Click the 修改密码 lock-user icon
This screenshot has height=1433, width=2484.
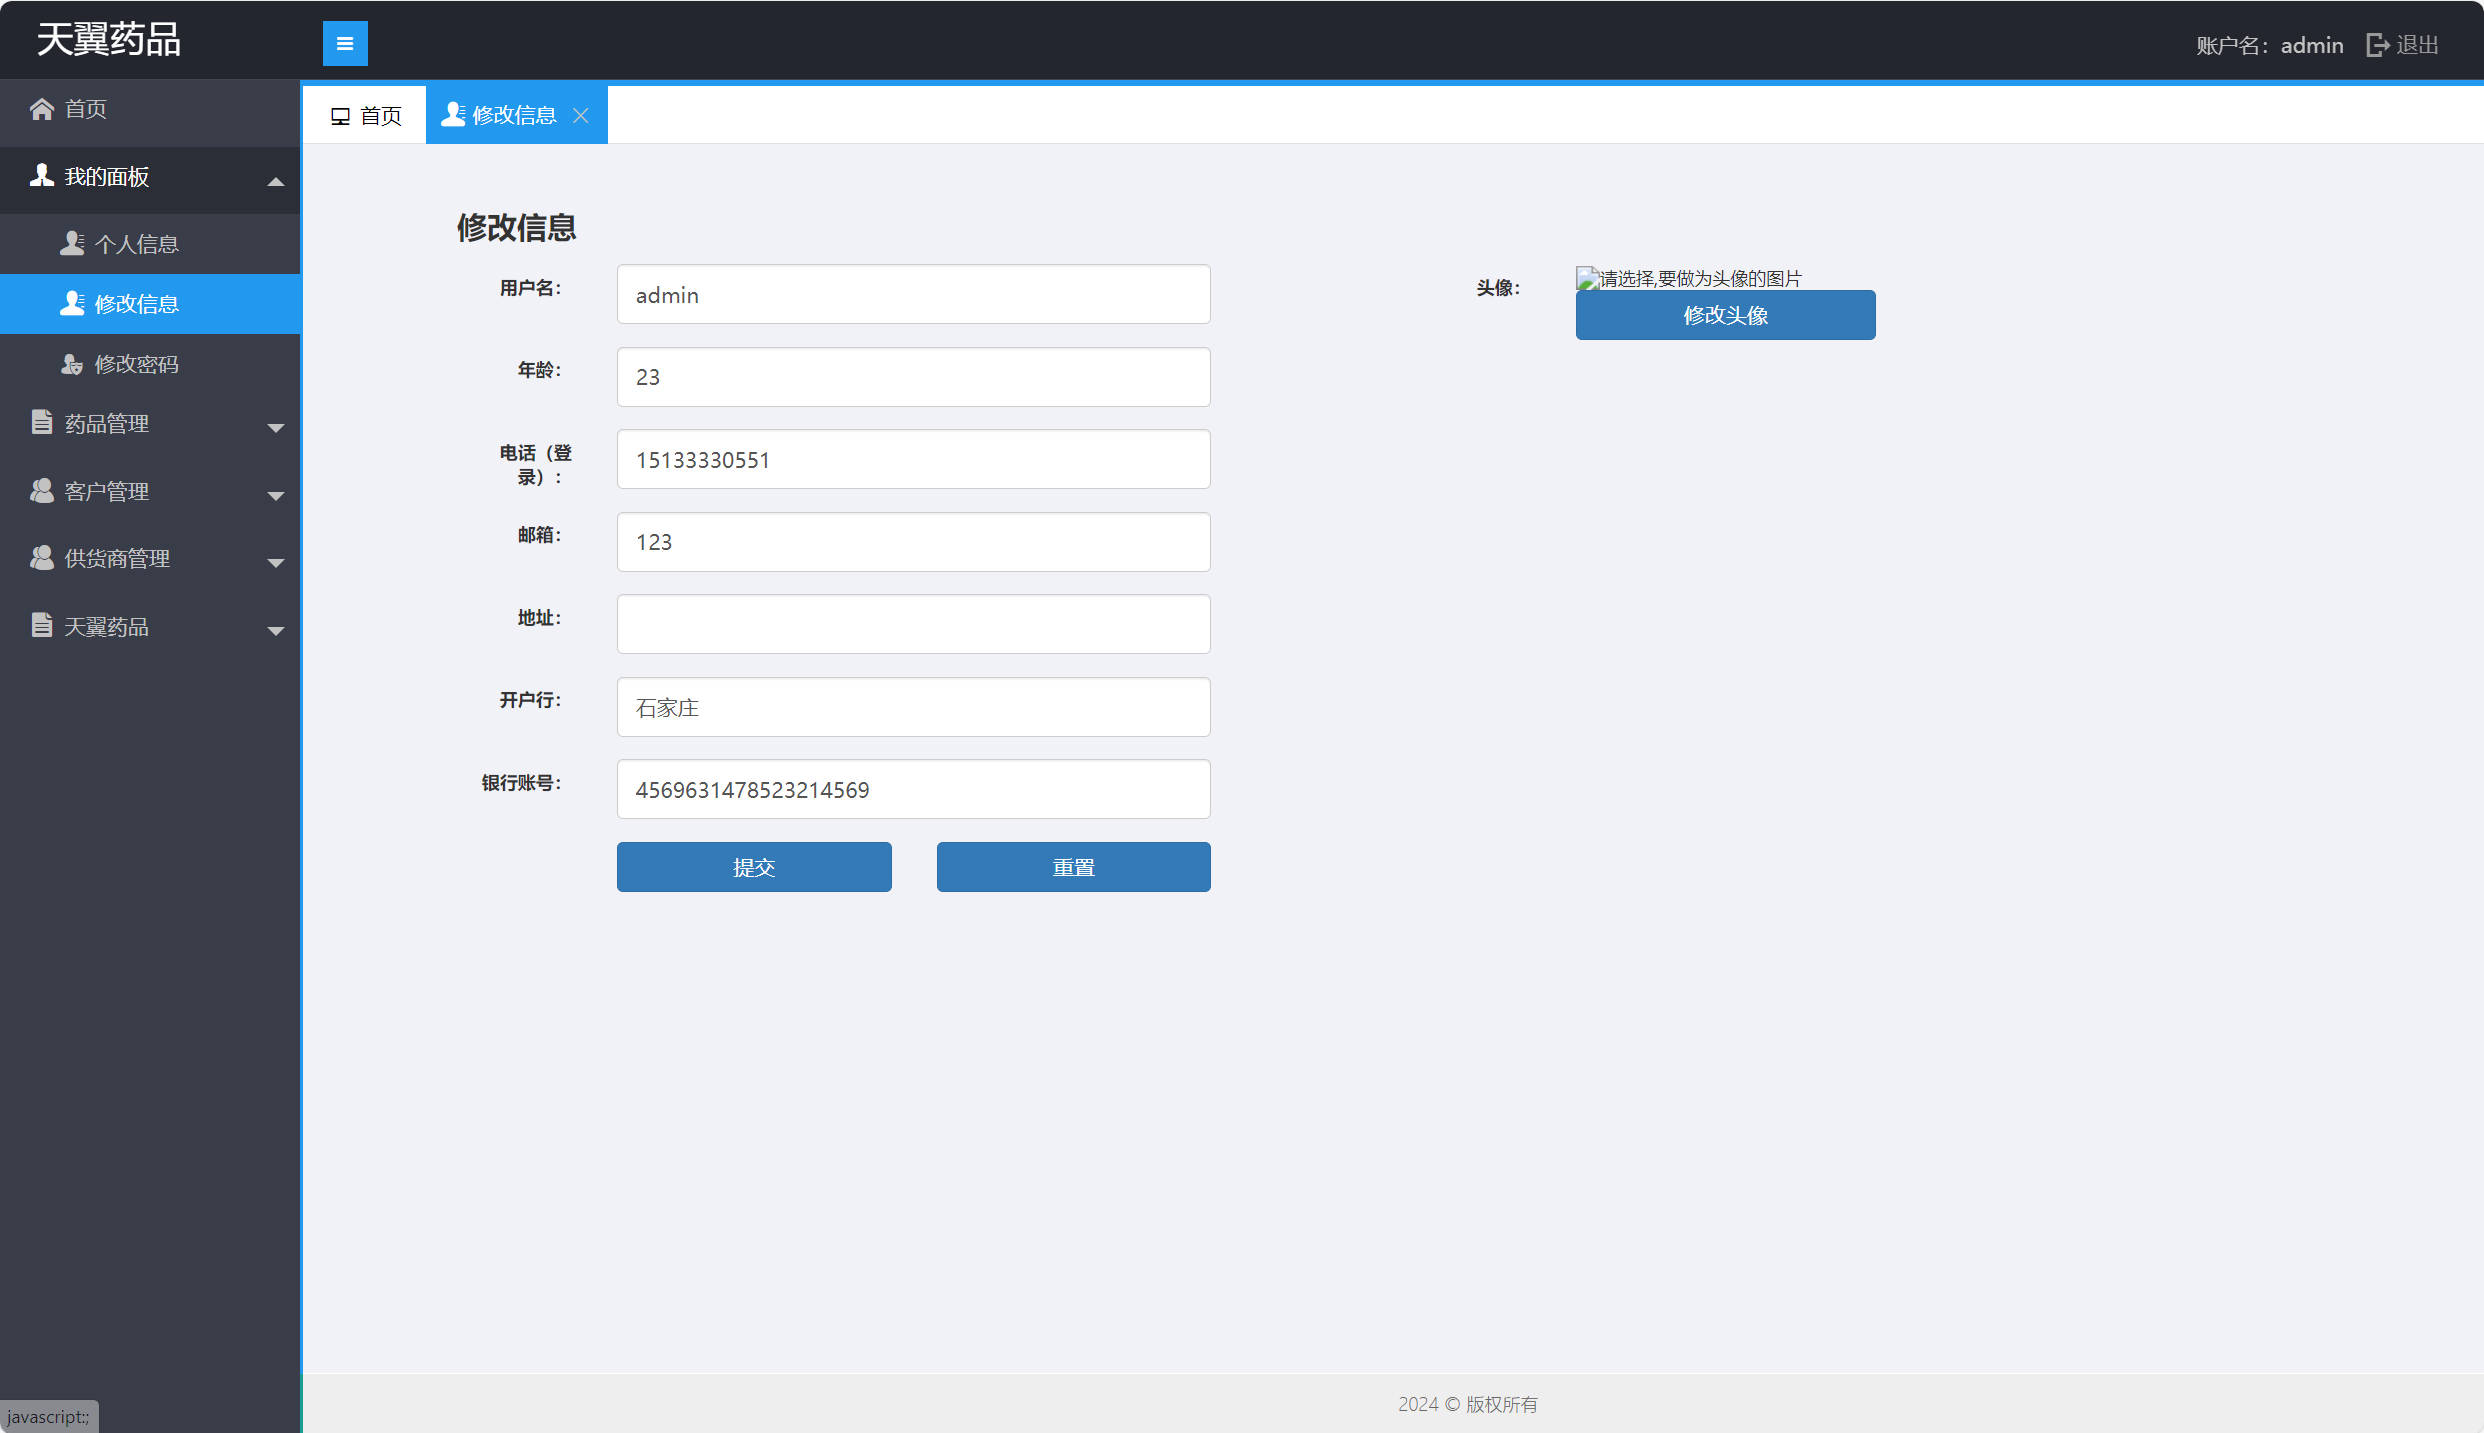pyautogui.click(x=72, y=364)
